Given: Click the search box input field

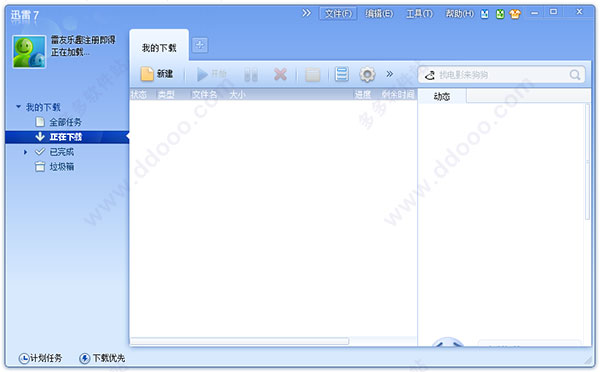Looking at the screenshot, I should [501, 75].
